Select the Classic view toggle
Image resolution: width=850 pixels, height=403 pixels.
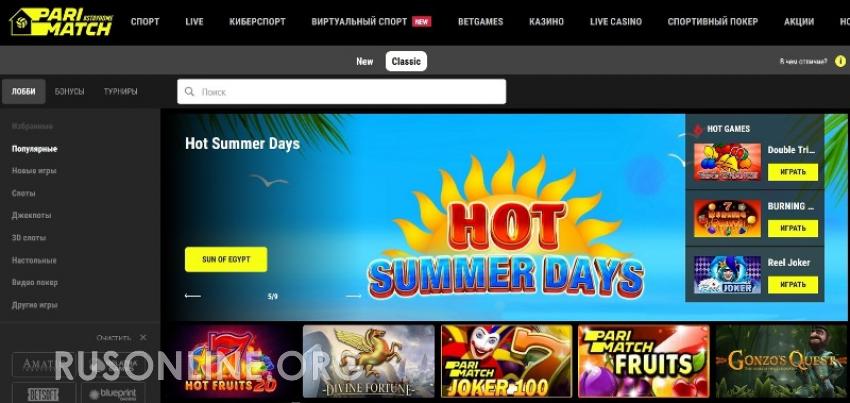pos(406,61)
